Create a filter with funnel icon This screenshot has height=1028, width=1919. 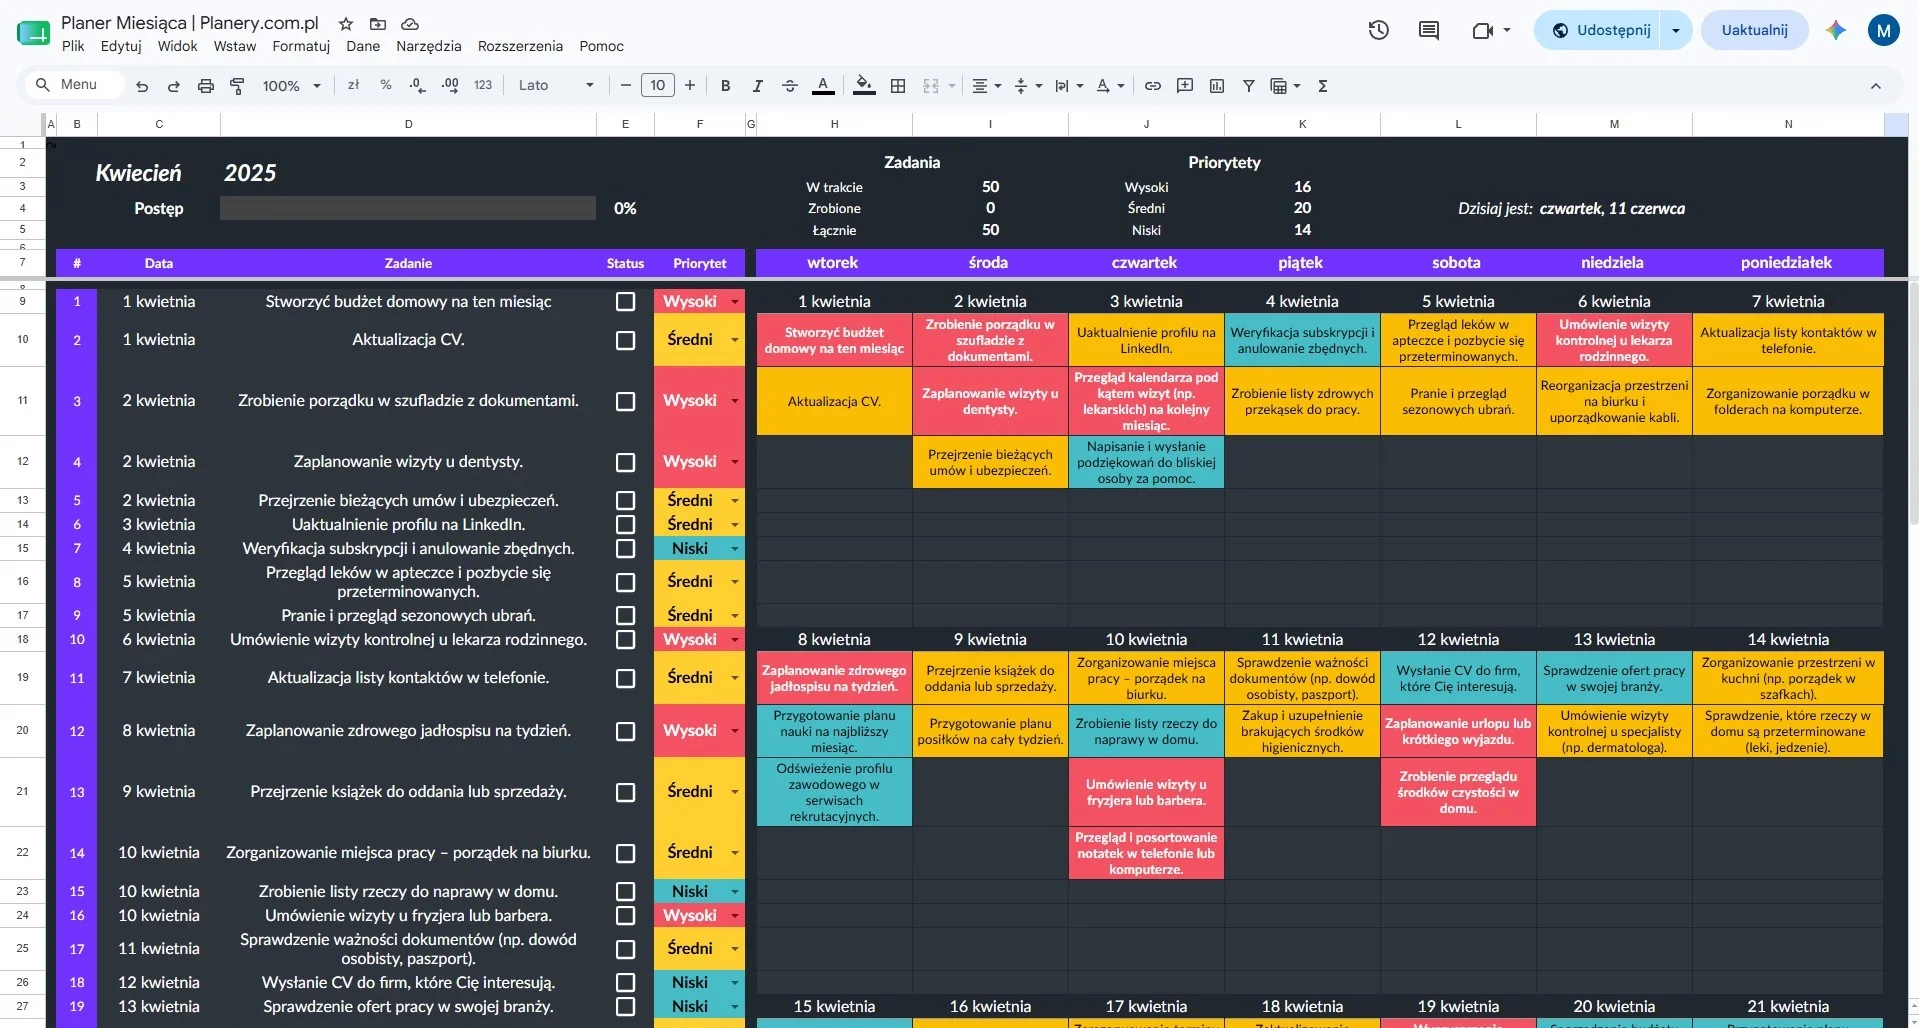[x=1249, y=86]
